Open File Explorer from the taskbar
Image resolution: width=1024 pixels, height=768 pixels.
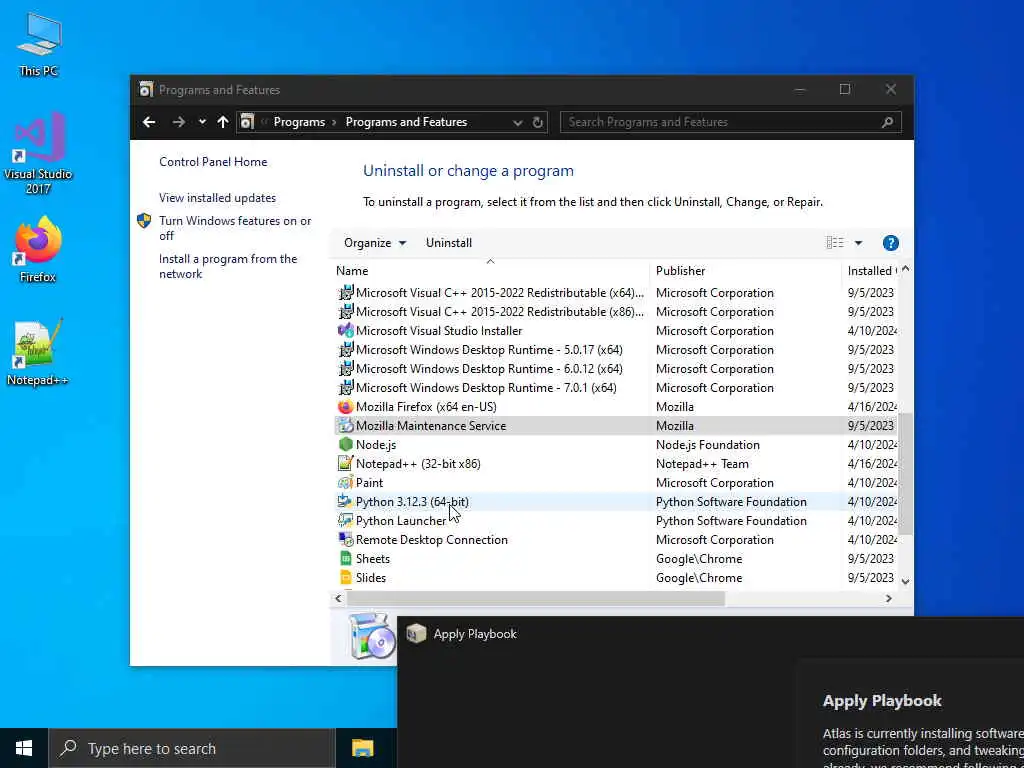coord(362,748)
